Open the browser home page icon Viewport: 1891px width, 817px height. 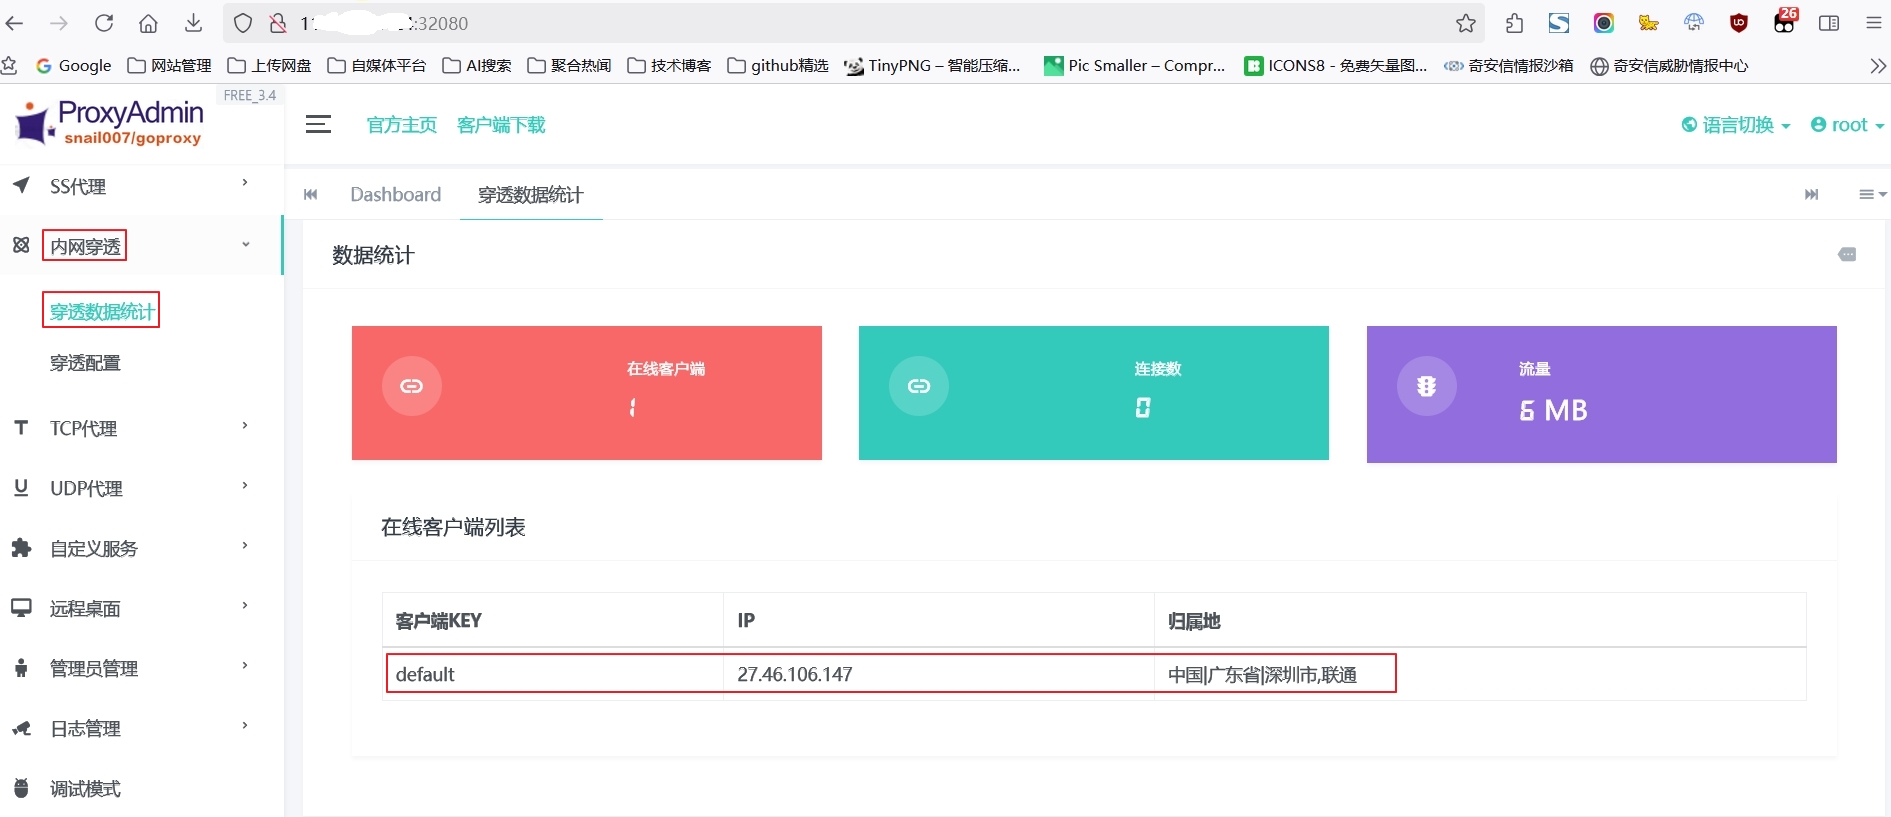(x=148, y=23)
